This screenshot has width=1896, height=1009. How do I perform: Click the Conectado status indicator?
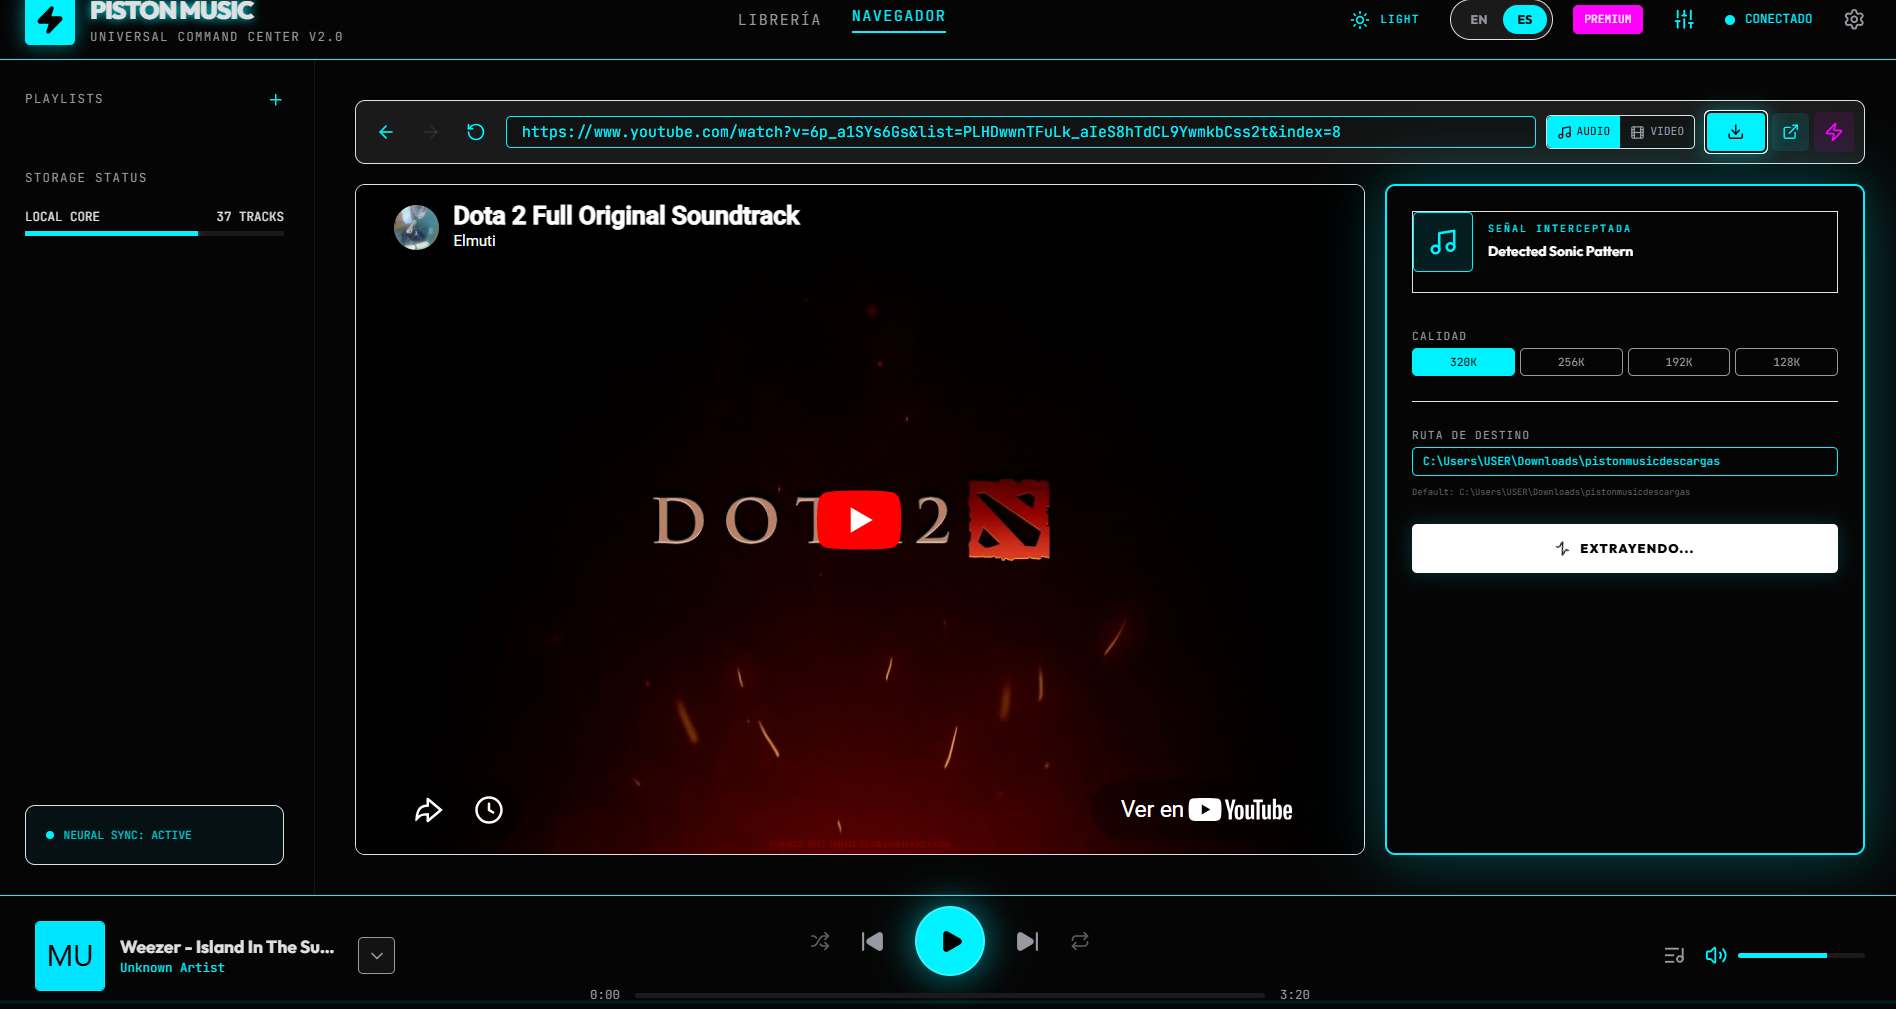tap(1768, 19)
